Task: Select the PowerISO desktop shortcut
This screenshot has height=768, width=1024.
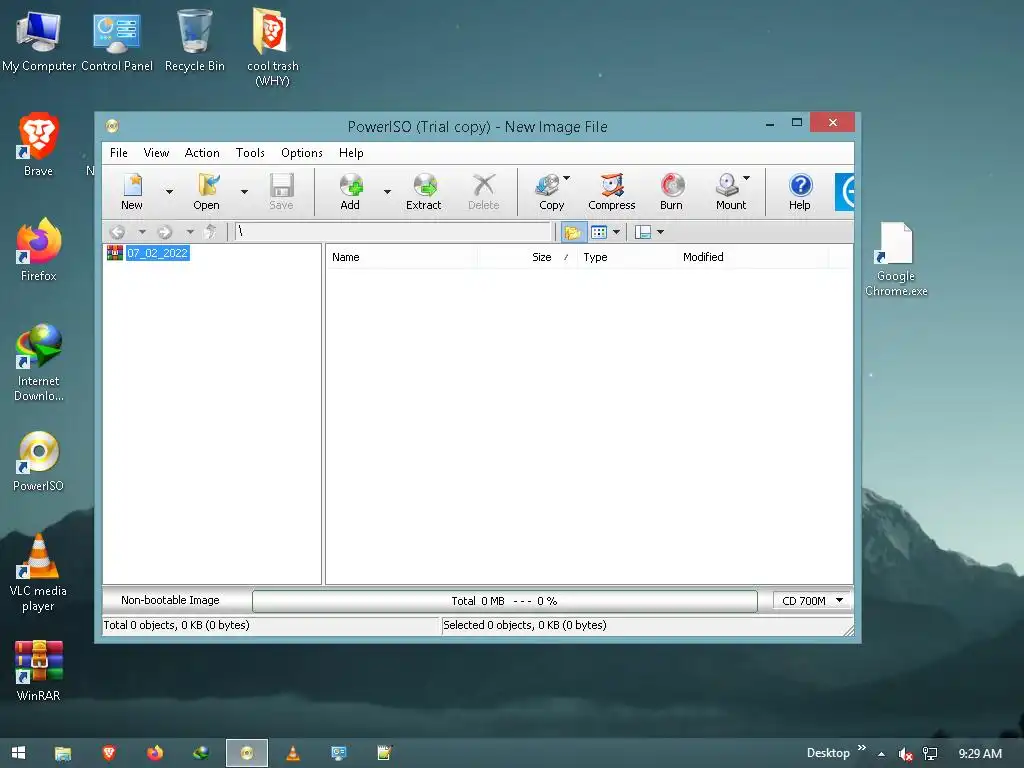Action: [x=39, y=461]
